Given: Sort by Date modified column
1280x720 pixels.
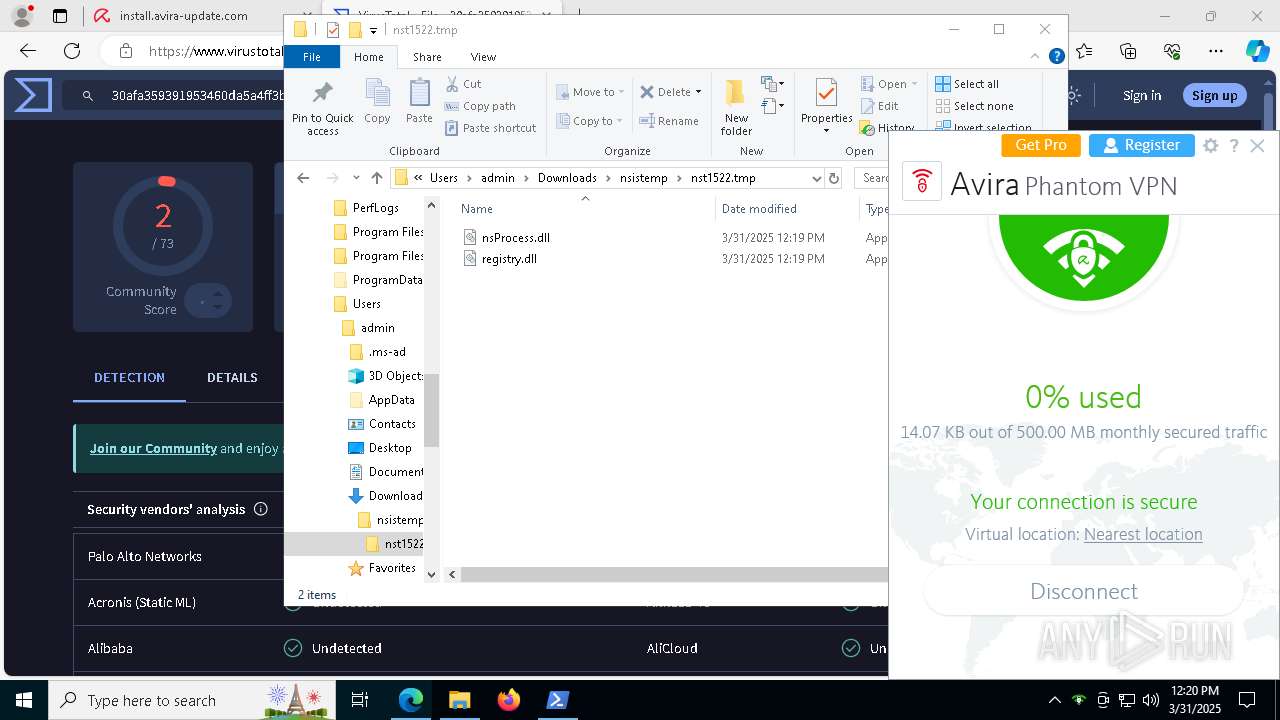Looking at the screenshot, I should [759, 209].
